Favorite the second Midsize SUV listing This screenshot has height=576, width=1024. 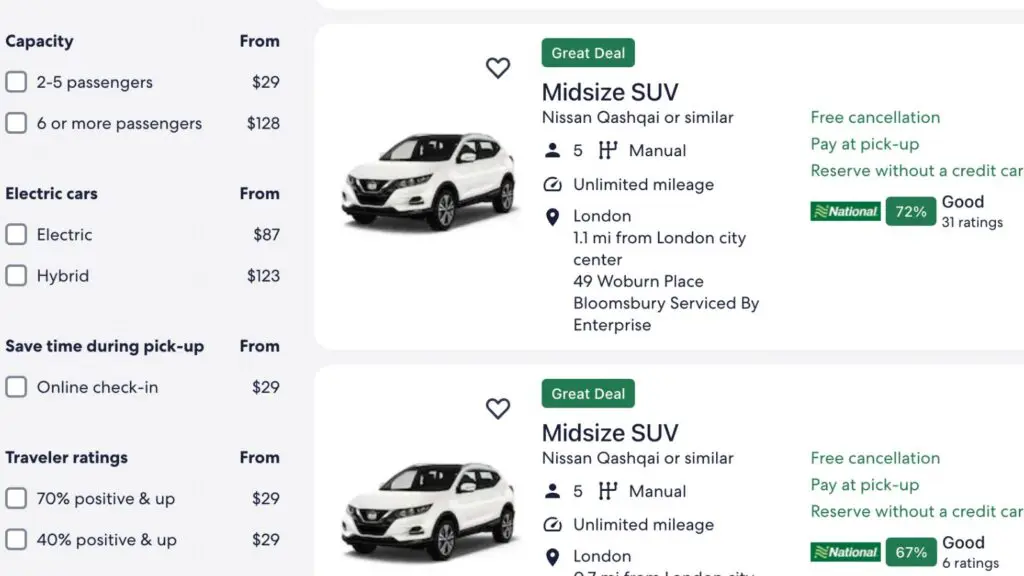(498, 408)
